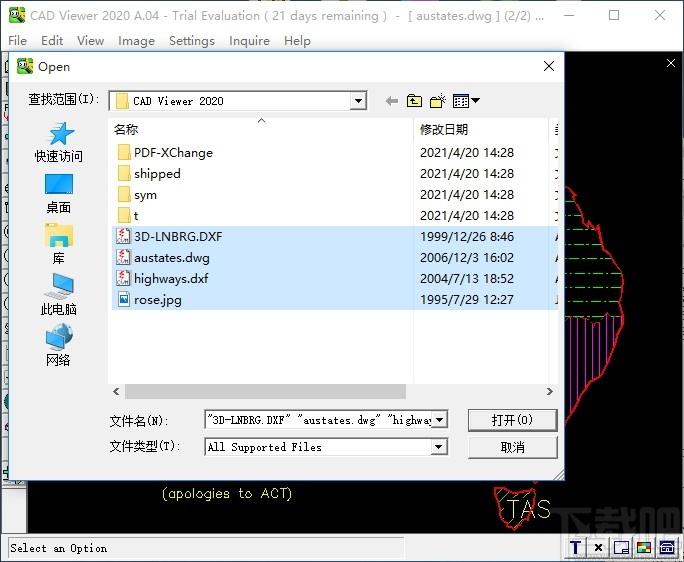Click the 打开(O) open button

point(513,420)
